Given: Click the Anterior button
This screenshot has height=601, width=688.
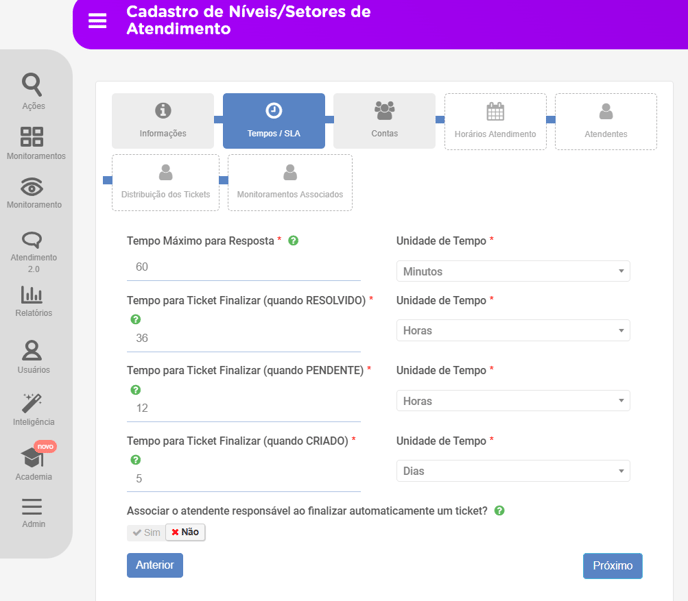Looking at the screenshot, I should (155, 565).
